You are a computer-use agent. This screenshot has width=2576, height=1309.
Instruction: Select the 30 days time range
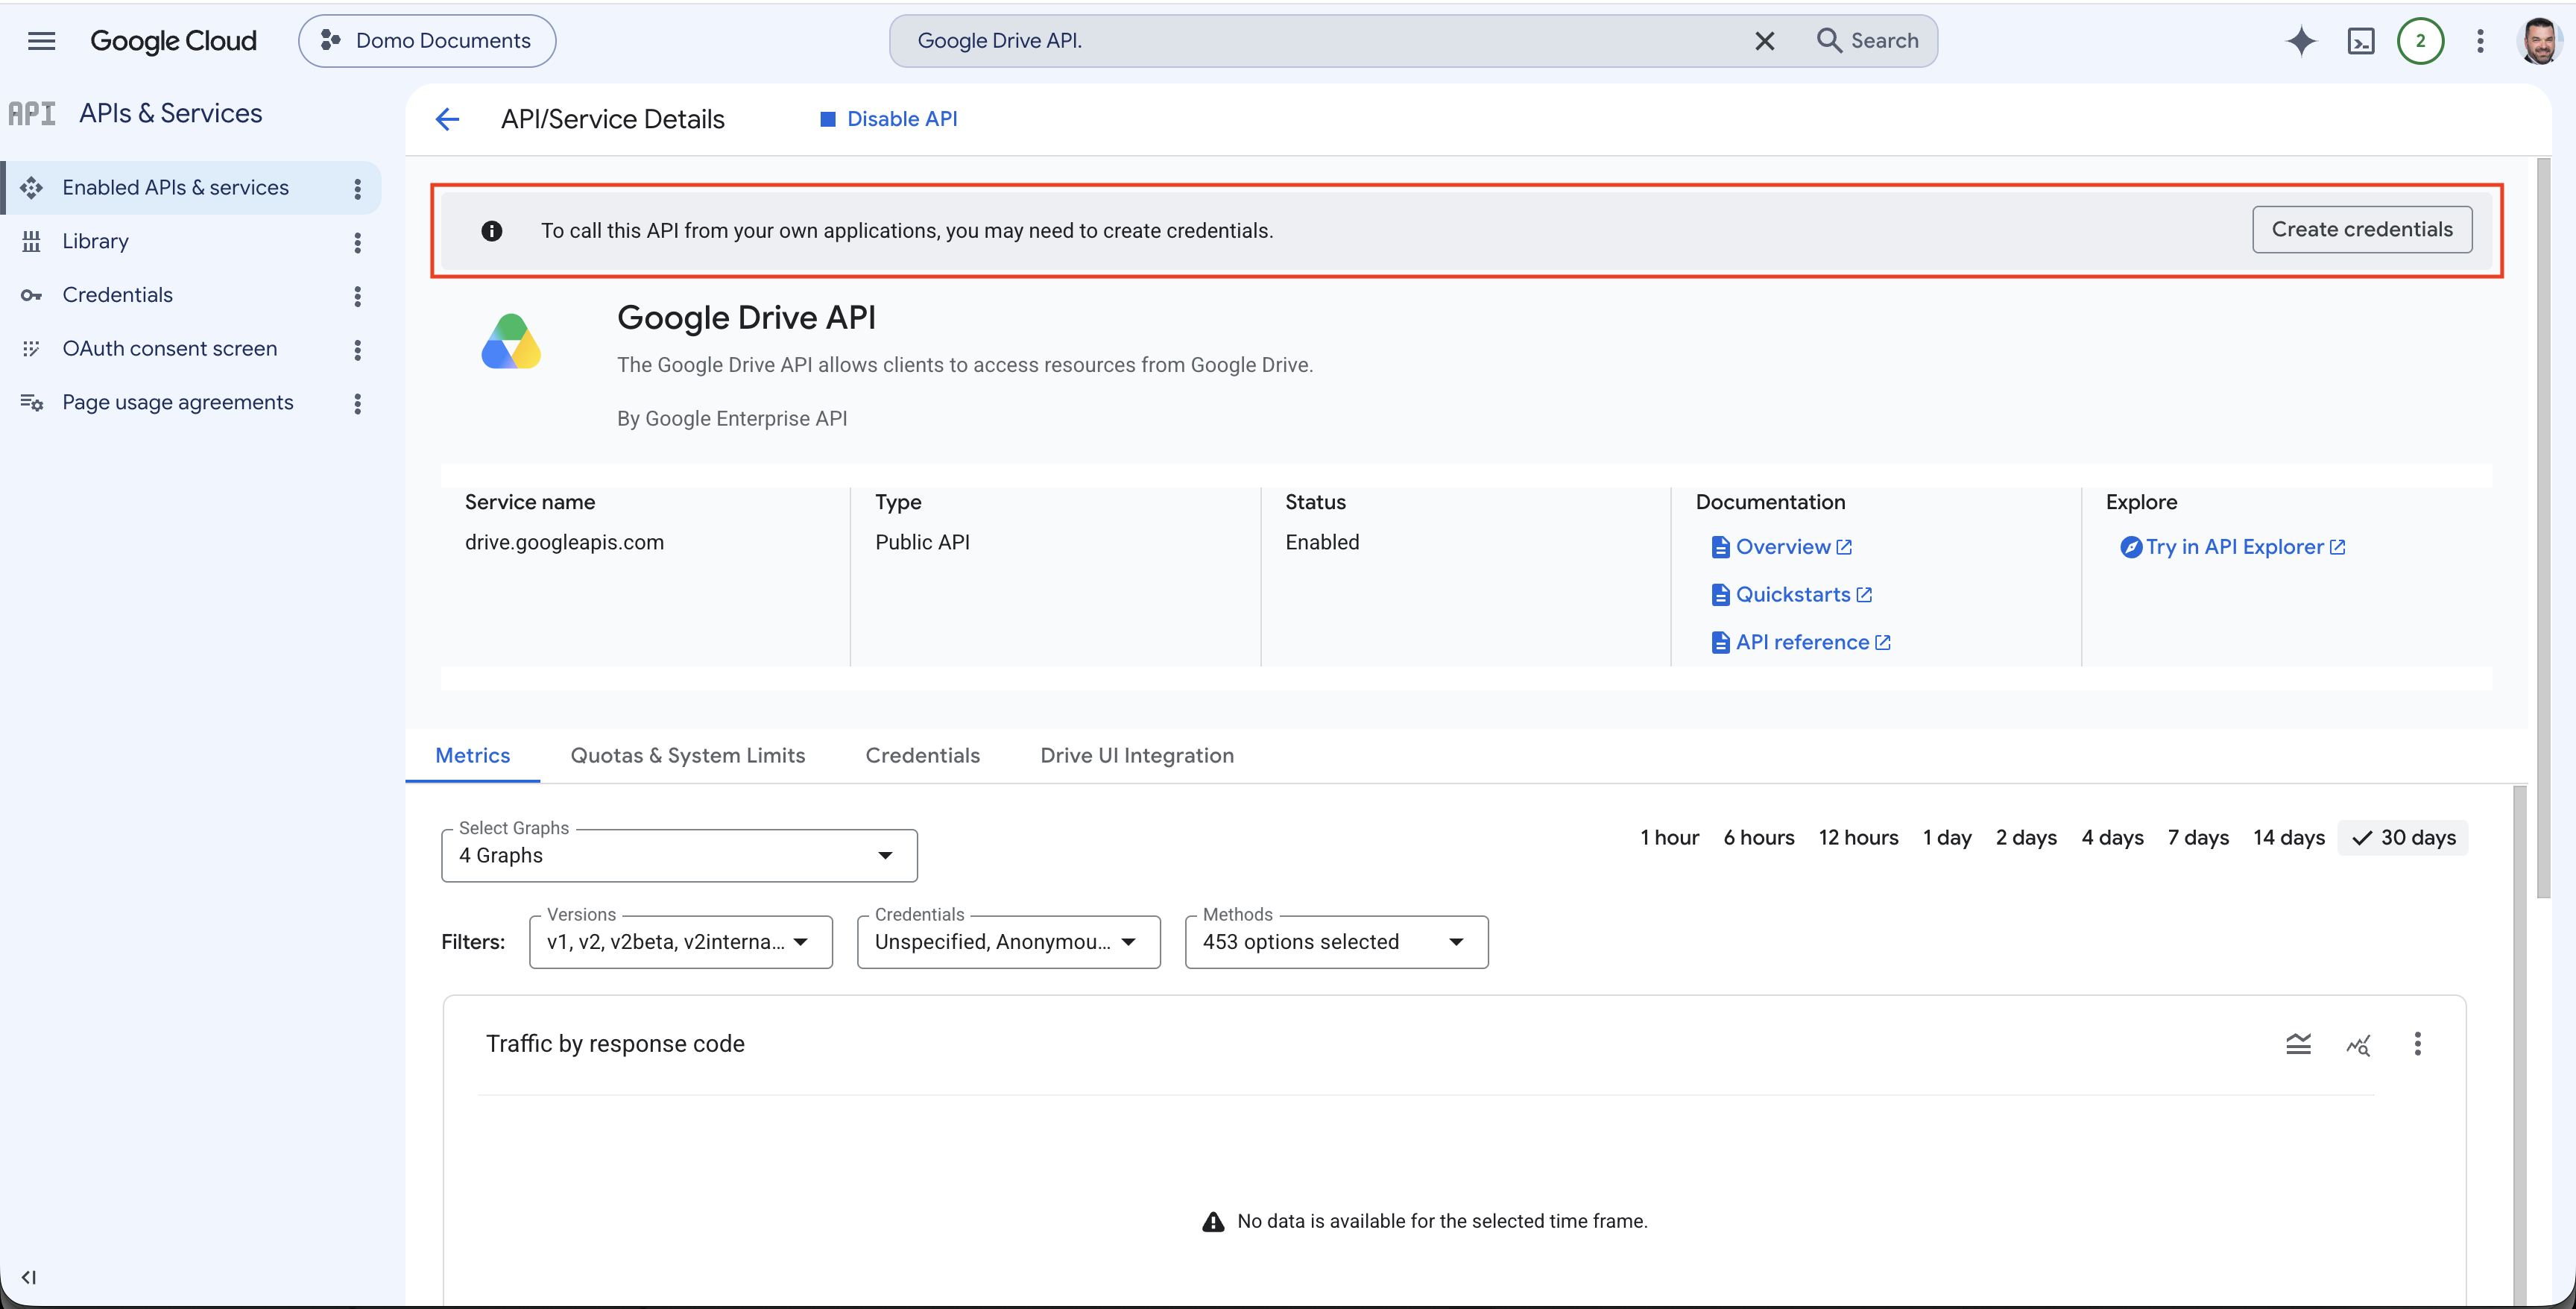(x=2403, y=838)
